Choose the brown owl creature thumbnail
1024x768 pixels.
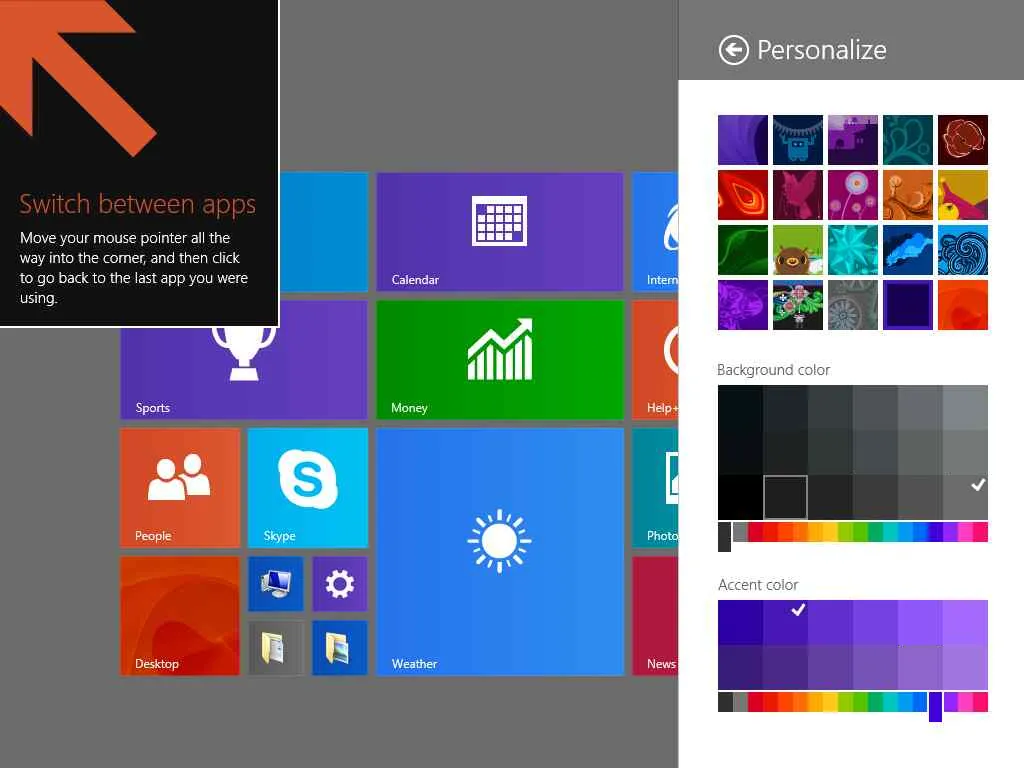point(797,250)
